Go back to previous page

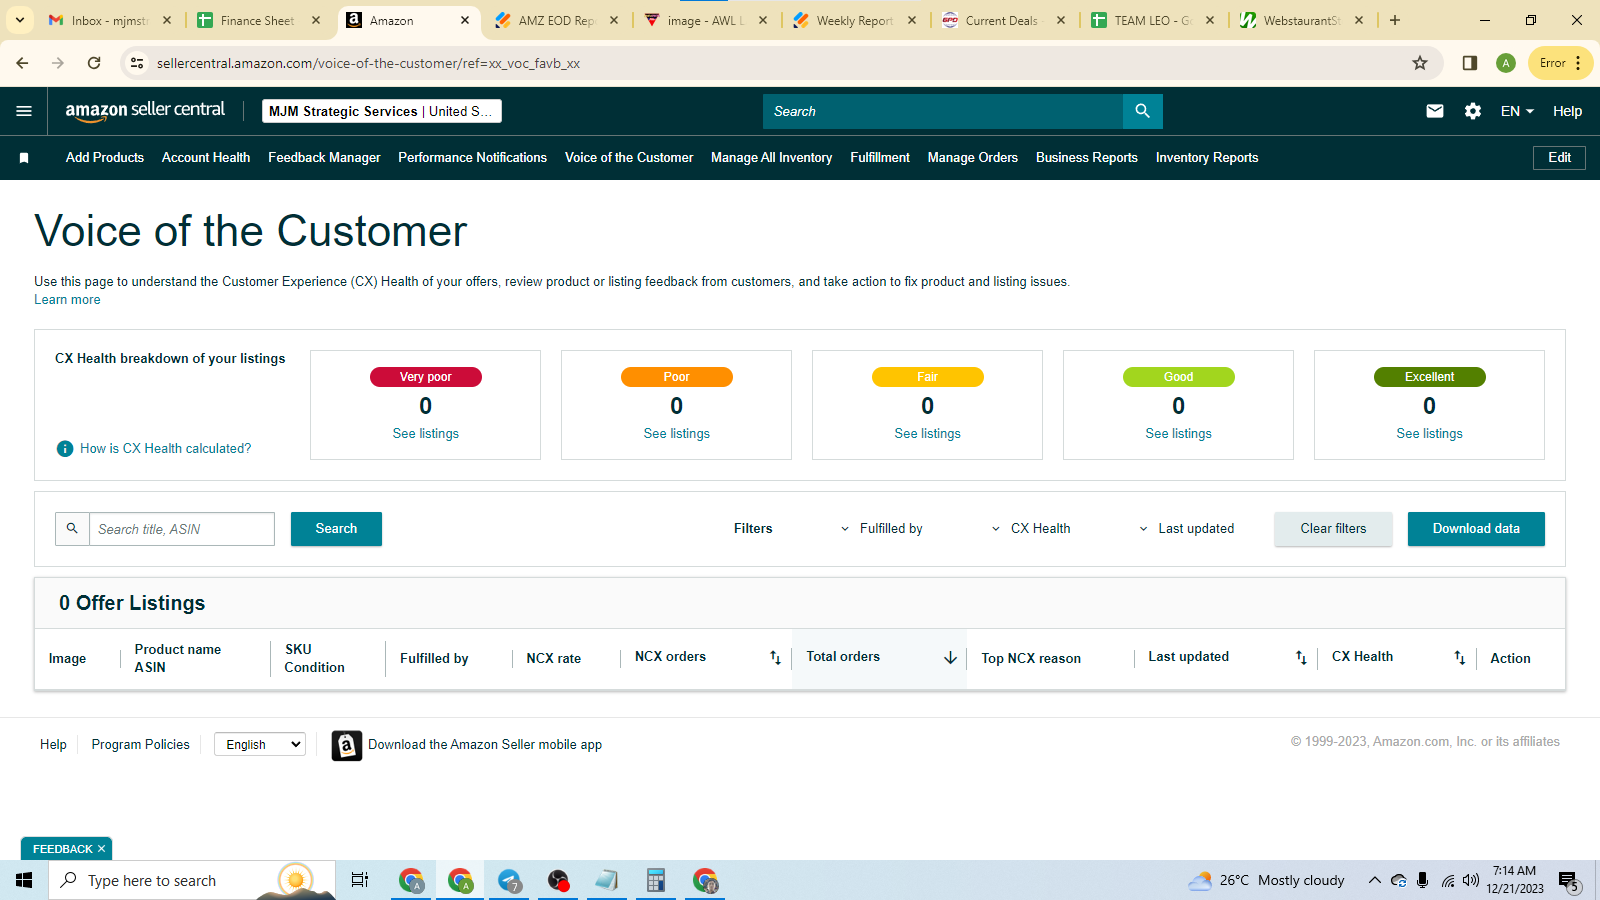tap(22, 63)
